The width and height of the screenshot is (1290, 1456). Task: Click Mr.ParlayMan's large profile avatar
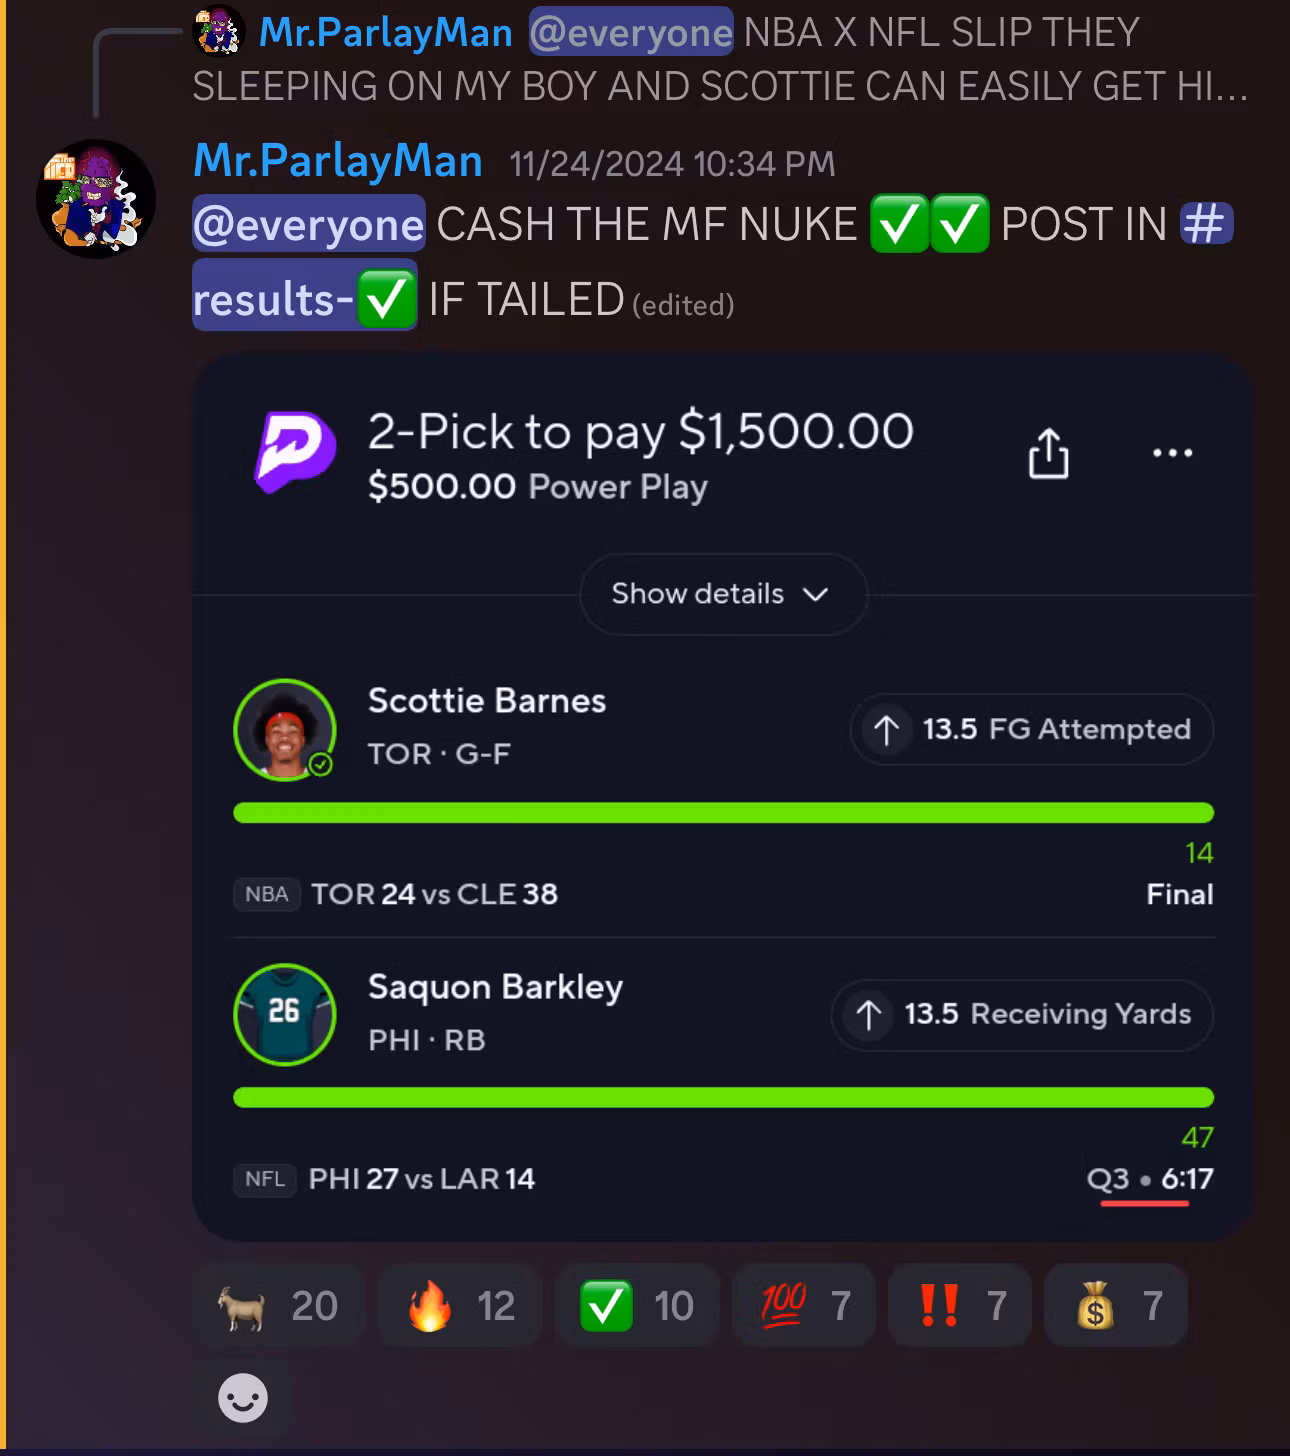pyautogui.click(x=96, y=198)
